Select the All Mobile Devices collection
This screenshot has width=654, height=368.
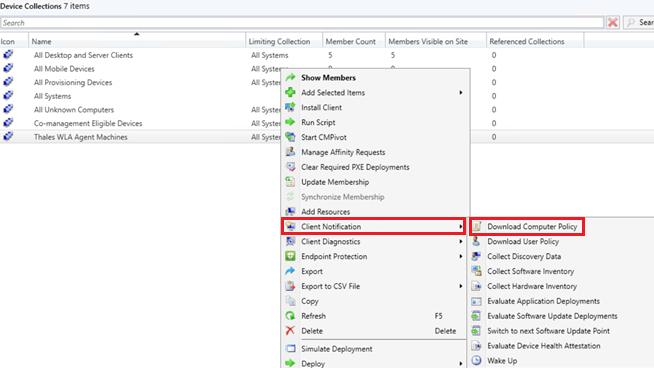pyautogui.click(x=64, y=69)
